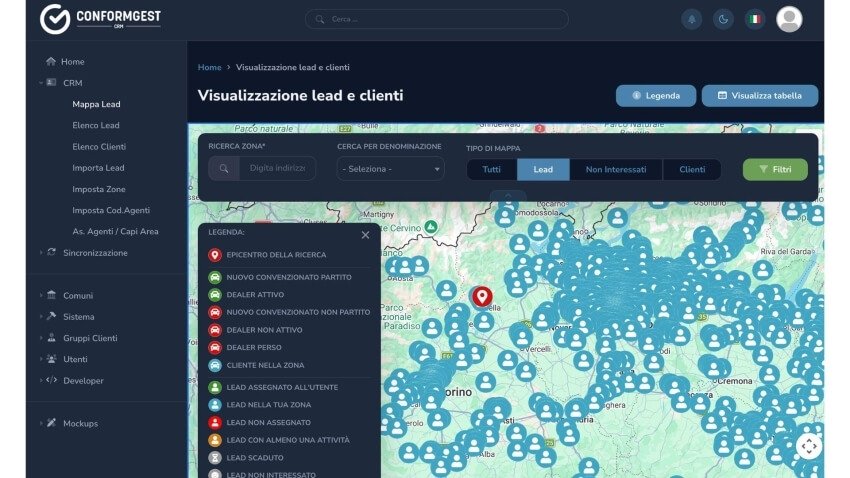
Task: Click the Epicentro della ricerca legend icon
Action: 215,255
